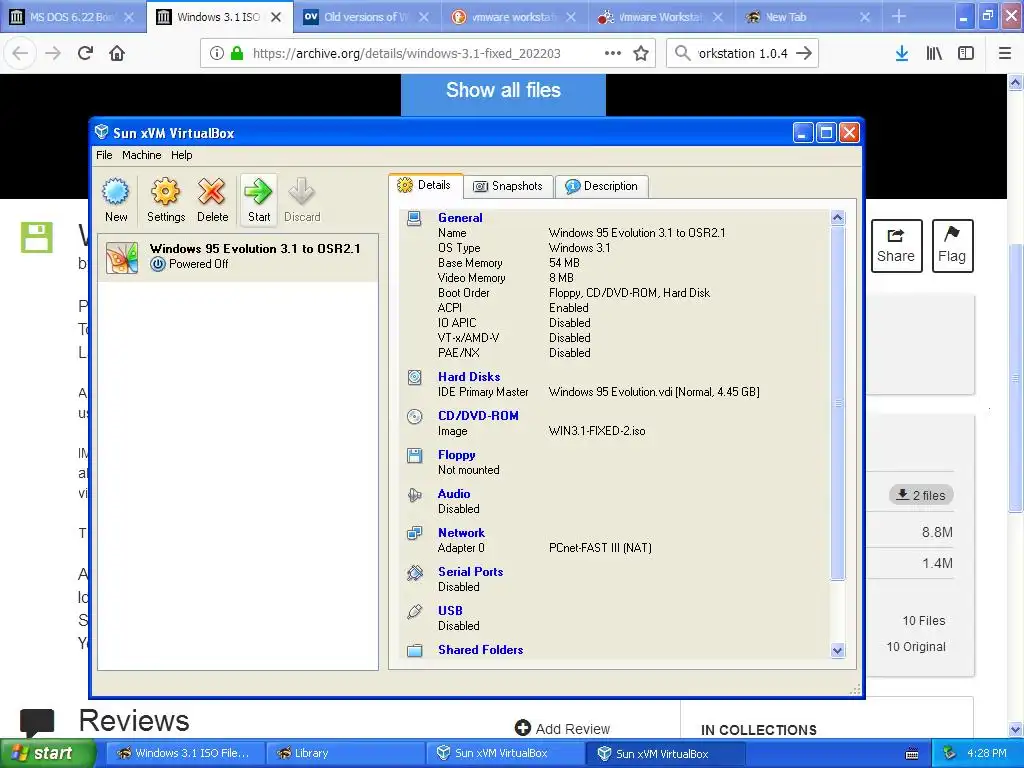The height and width of the screenshot is (768, 1024).
Task: Click the Audio speaker icon
Action: point(414,494)
